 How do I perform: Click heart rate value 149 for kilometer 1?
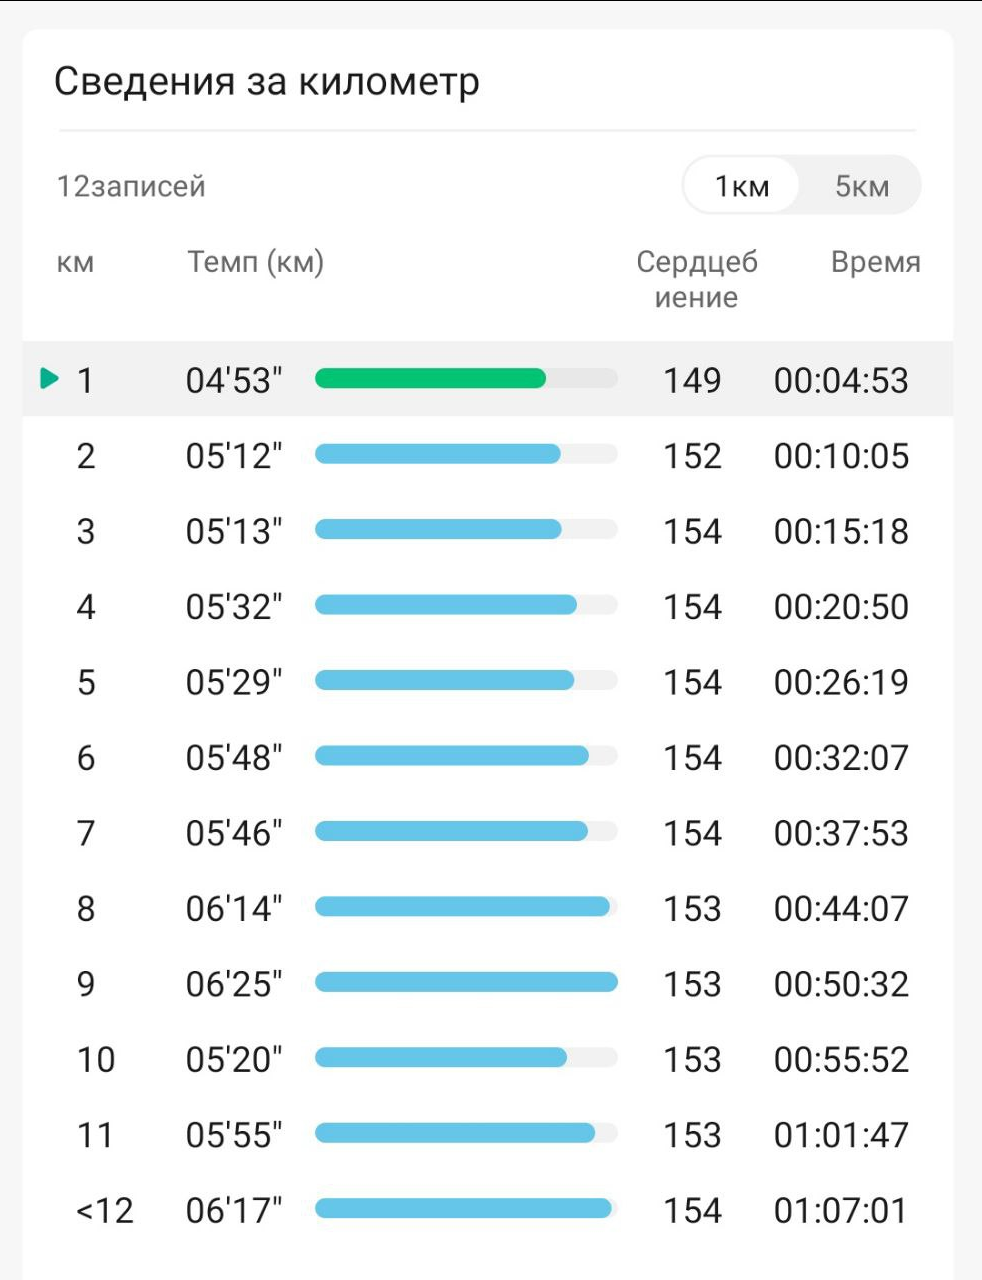[x=692, y=380]
